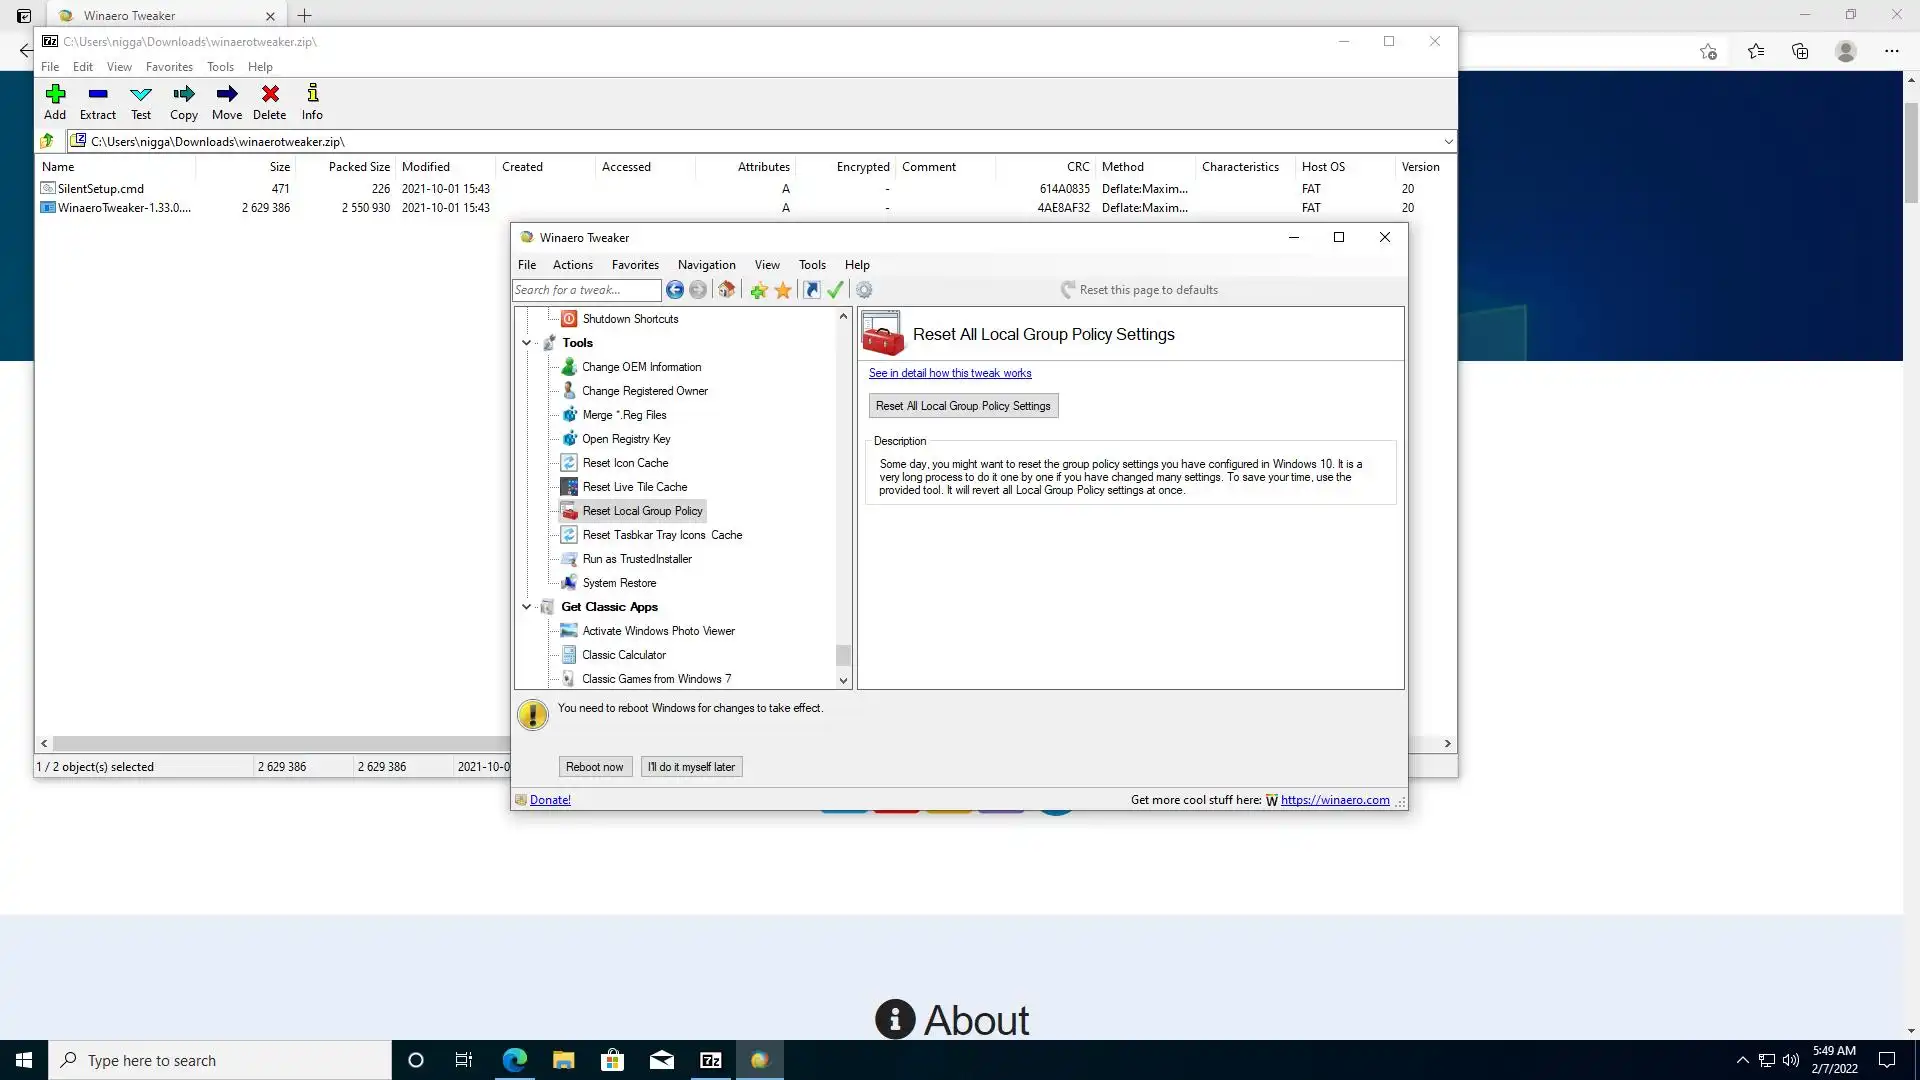Click the shortcut arrow toolbar icon
The width and height of the screenshot is (1920, 1080).
(x=811, y=290)
